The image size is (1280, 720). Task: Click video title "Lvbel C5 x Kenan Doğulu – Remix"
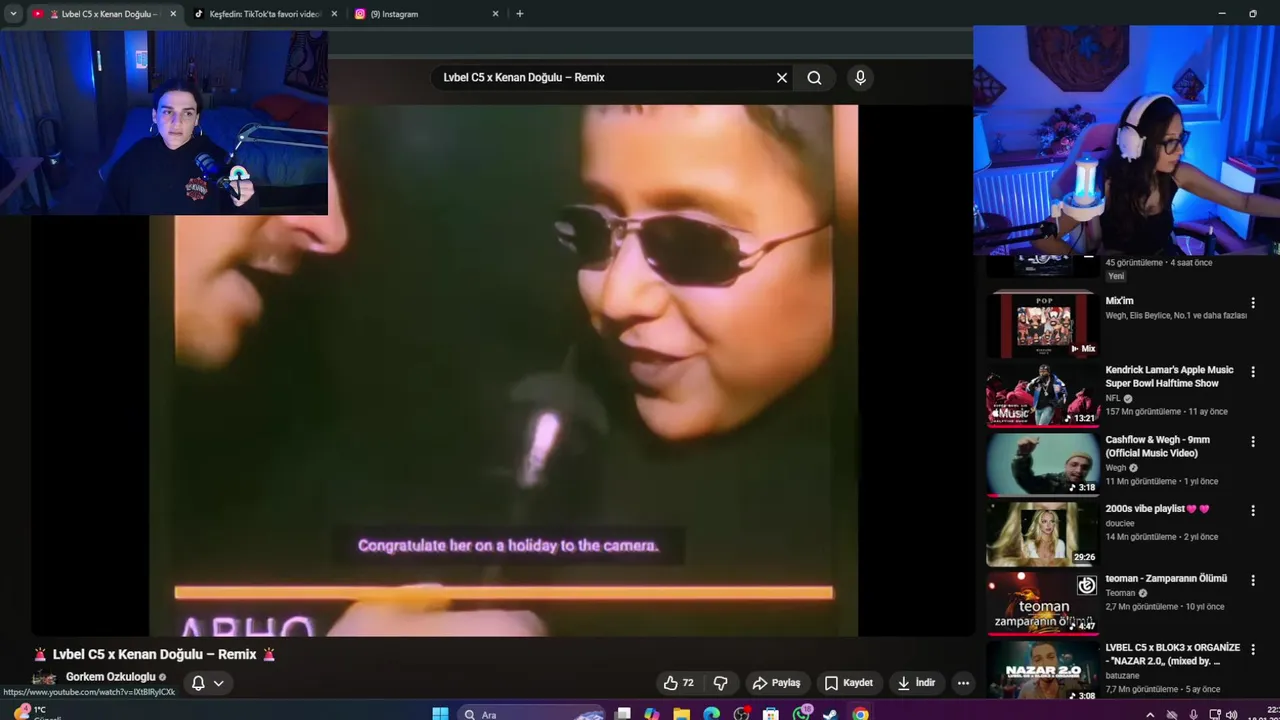[154, 654]
